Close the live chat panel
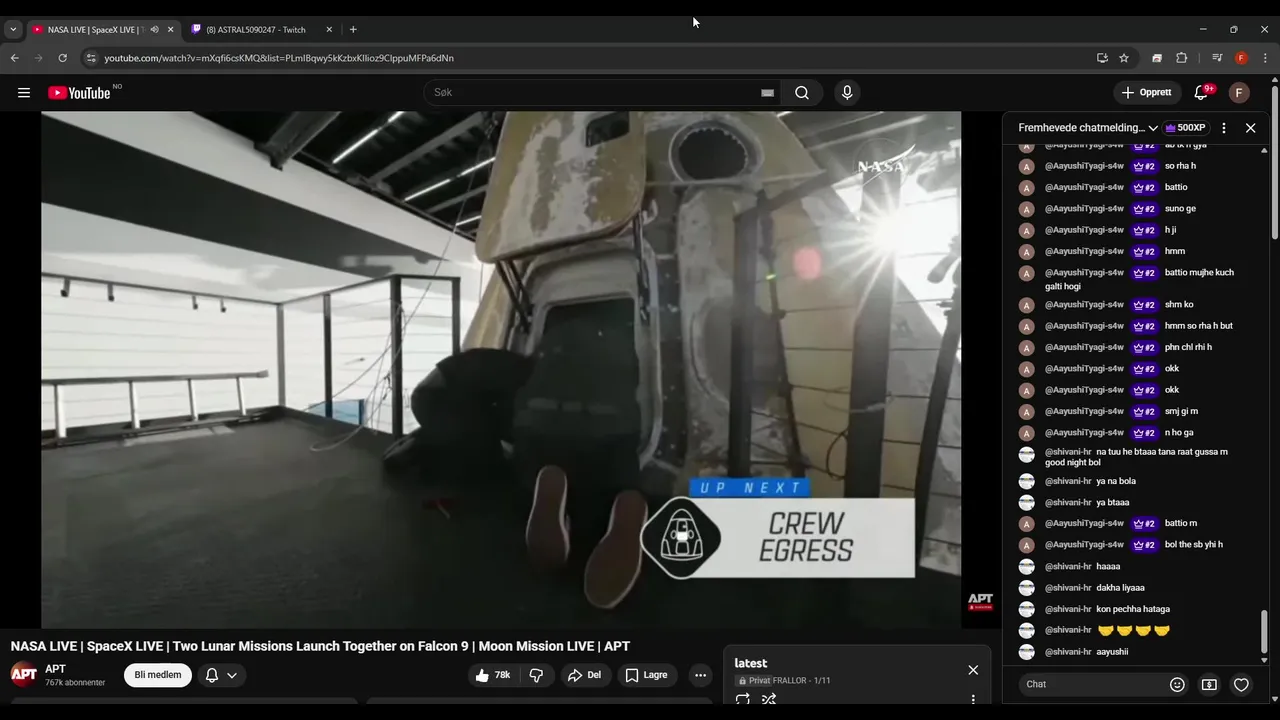The height and width of the screenshot is (720, 1280). [x=1250, y=128]
